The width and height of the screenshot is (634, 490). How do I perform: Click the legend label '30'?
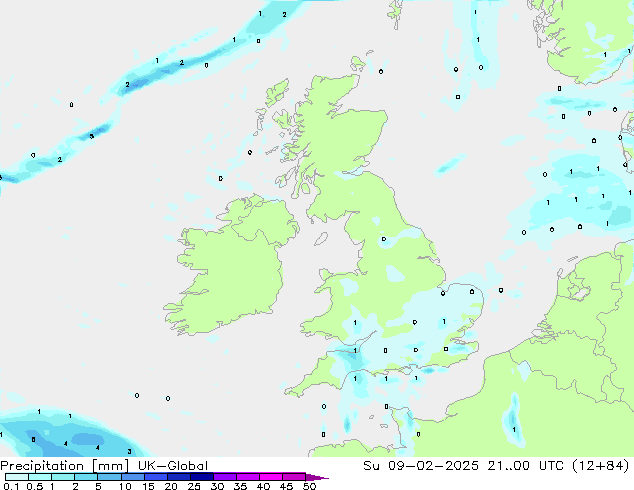(x=217, y=486)
